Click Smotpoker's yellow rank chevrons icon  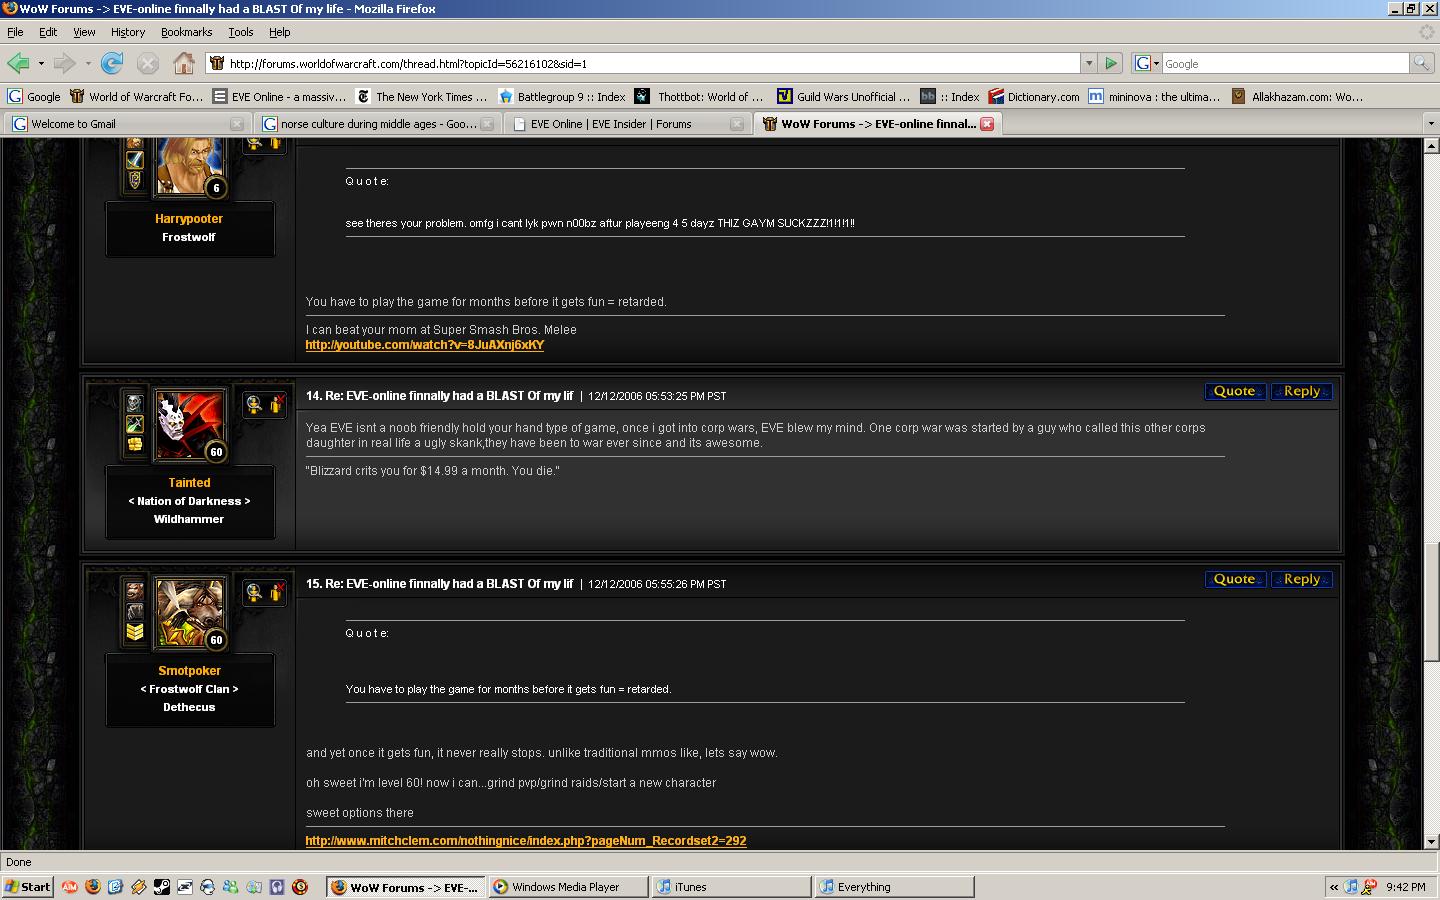click(134, 632)
